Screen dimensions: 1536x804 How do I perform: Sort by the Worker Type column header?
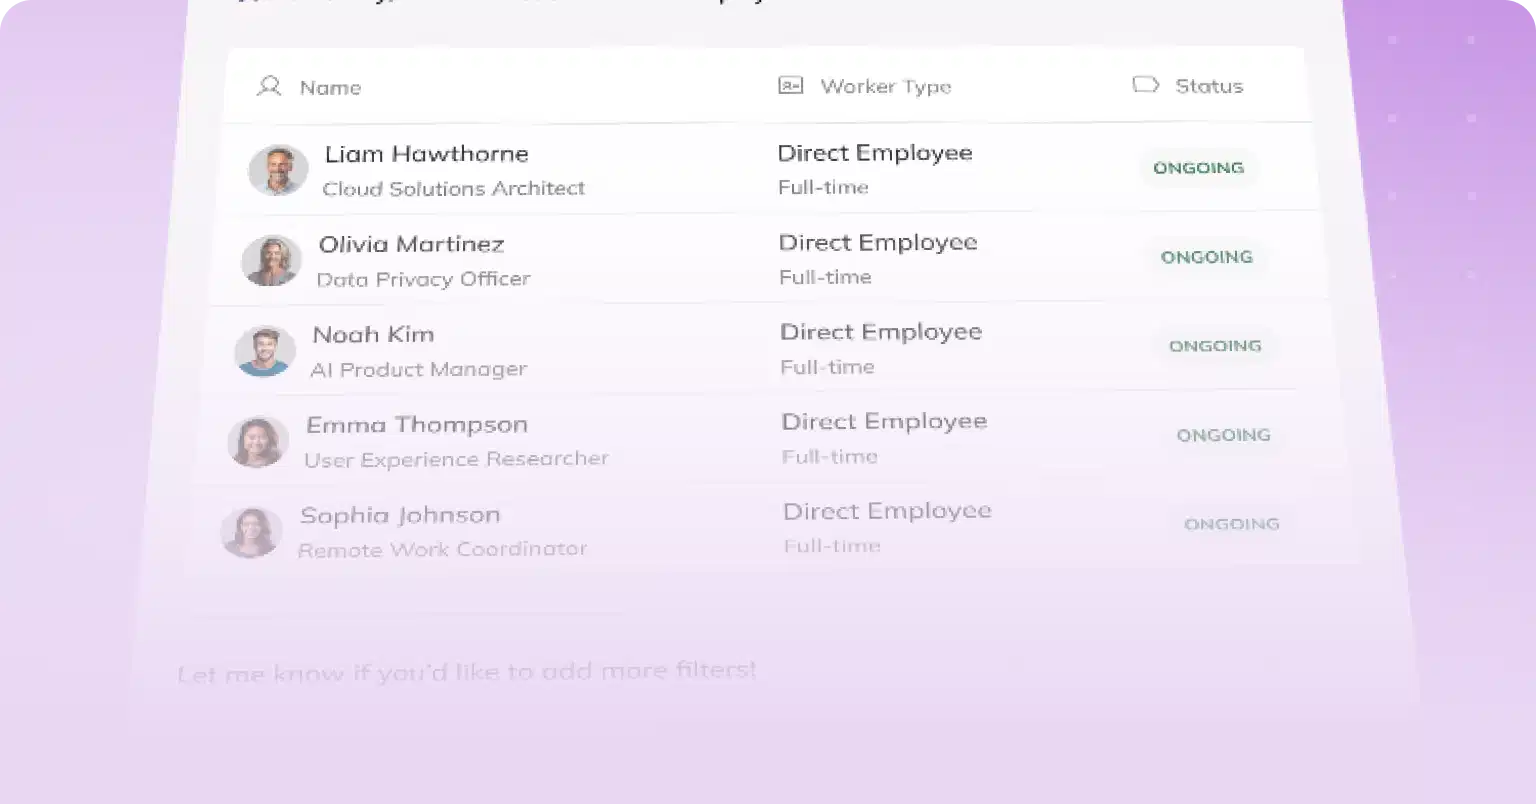[886, 87]
